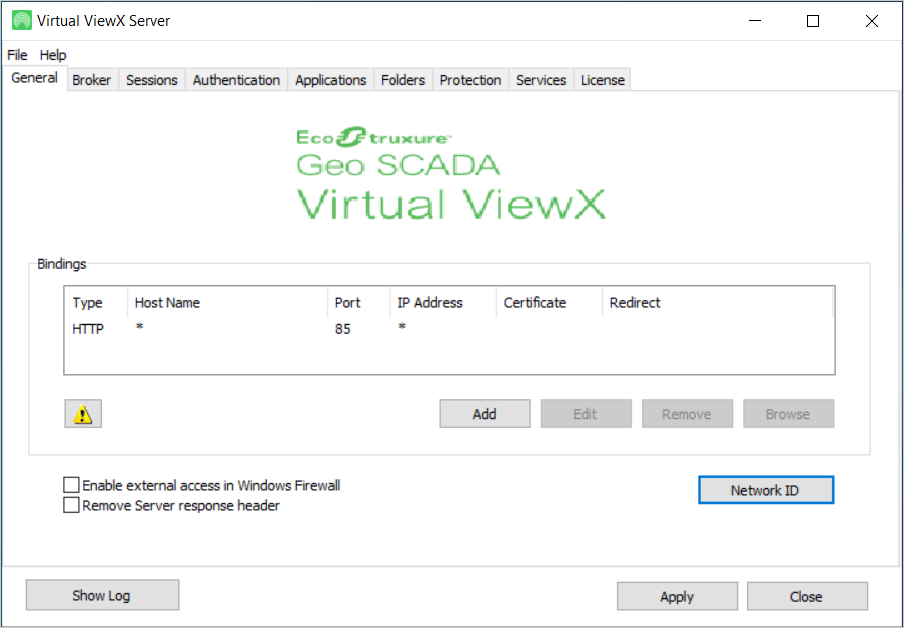Toggle Remove Server response header checkbox
Image resolution: width=904 pixels, height=628 pixels.
click(71, 506)
